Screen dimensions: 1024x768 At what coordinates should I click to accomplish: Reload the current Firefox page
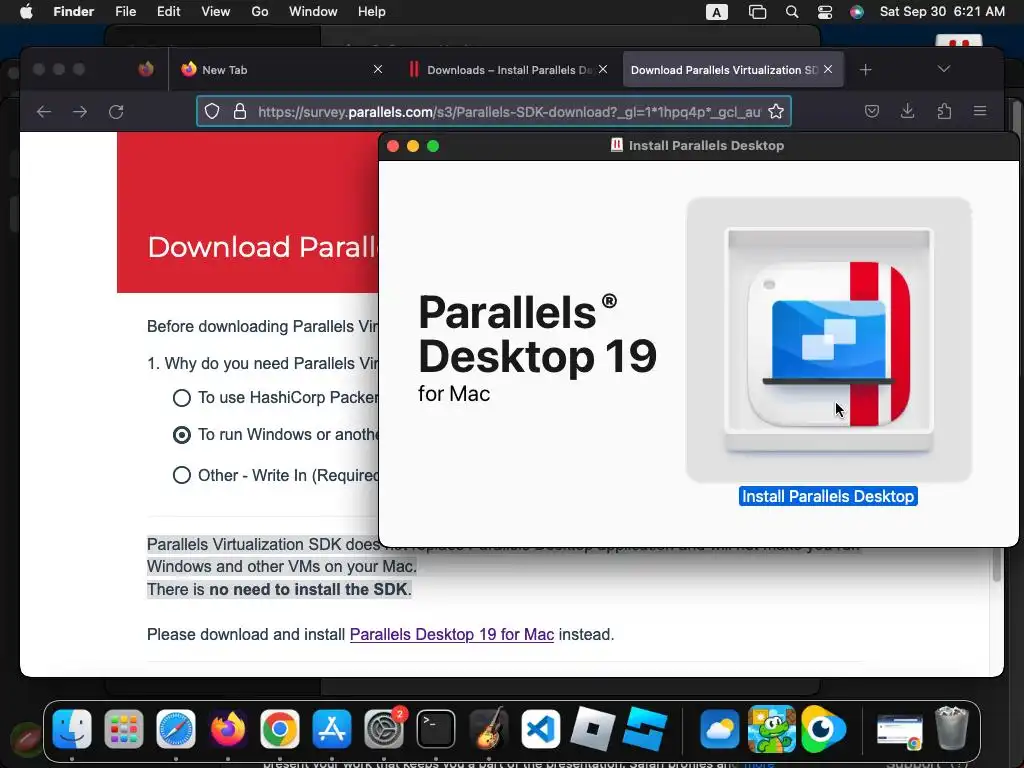coord(116,112)
